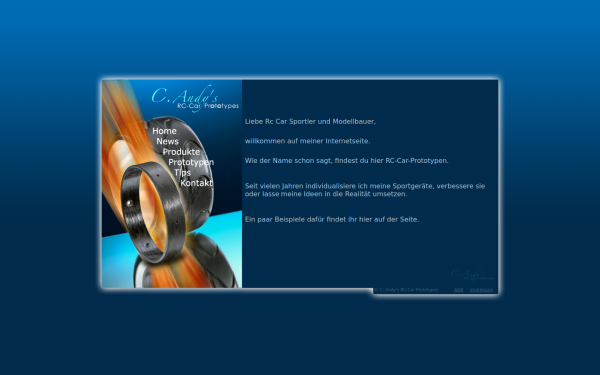600x375 pixels.
Task: Click line 'Wie der Name schon sagt'
Action: [x=346, y=161]
